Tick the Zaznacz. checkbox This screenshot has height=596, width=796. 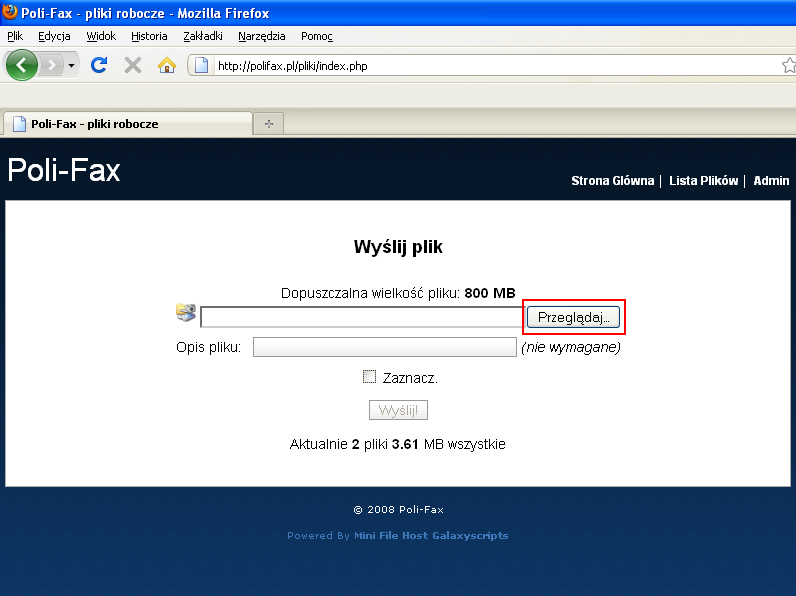click(370, 377)
